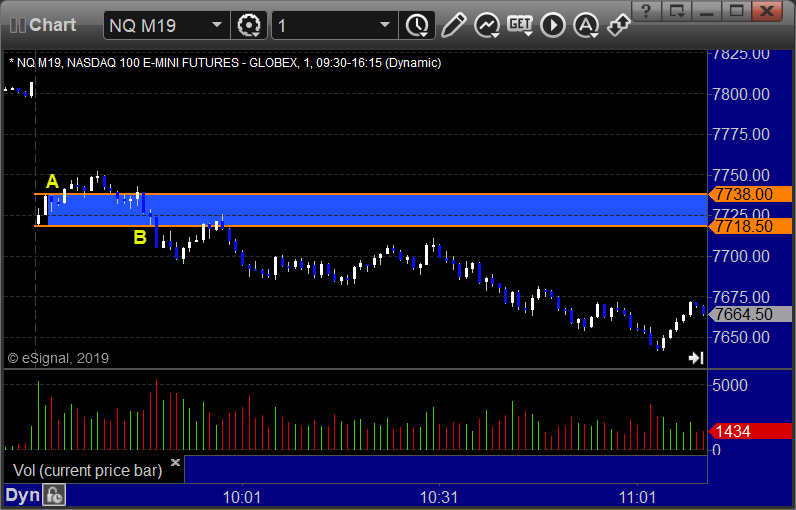This screenshot has height=510, width=796.
Task: Select the blue shaded rectangle region
Action: point(377,210)
